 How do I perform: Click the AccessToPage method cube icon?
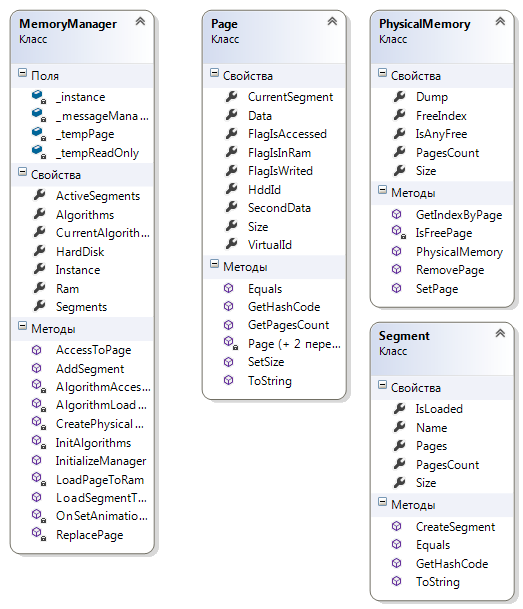(36, 350)
